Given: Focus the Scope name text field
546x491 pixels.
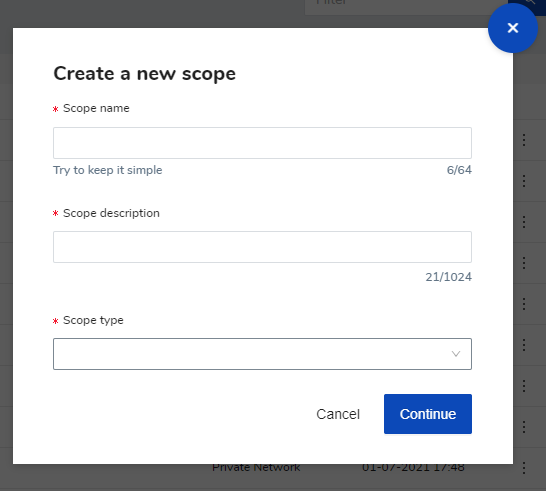Looking at the screenshot, I should (262, 143).
